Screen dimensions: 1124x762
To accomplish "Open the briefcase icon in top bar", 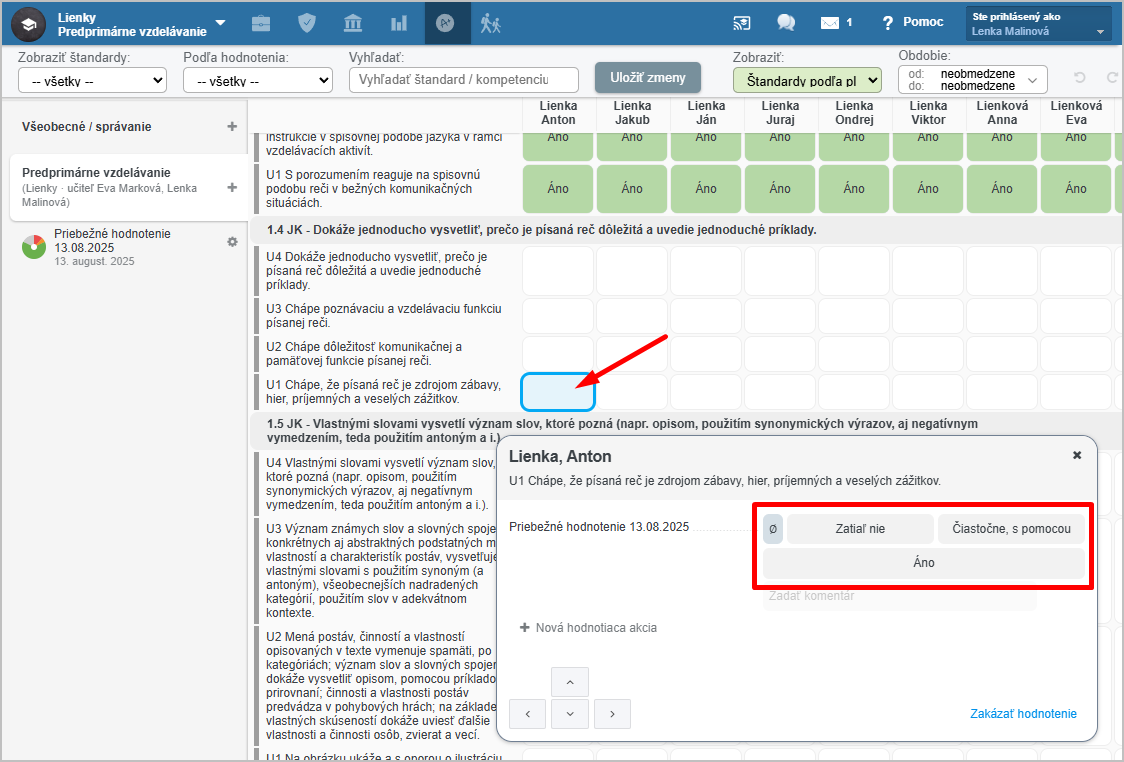I will tap(261, 23).
